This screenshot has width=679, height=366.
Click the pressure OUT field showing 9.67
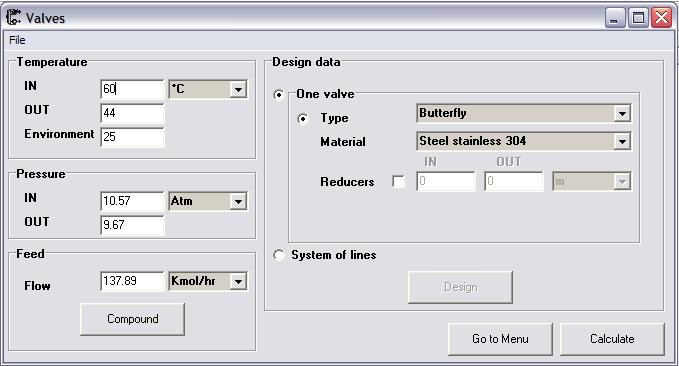tap(132, 225)
